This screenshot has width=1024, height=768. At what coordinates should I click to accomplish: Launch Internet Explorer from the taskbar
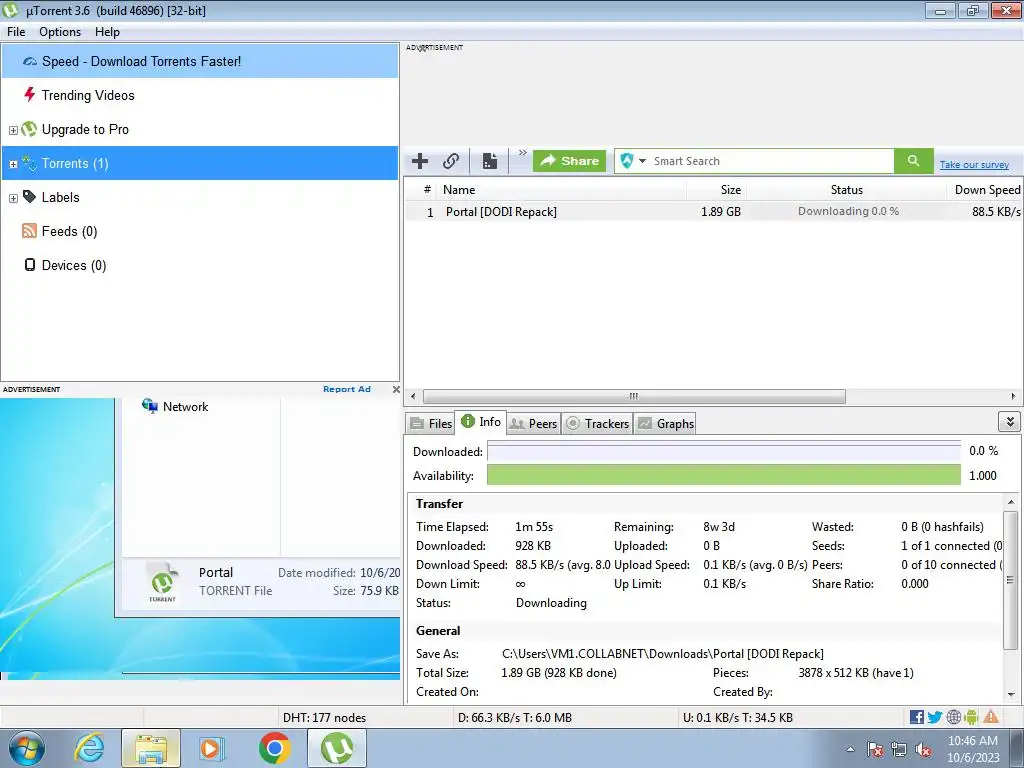[89, 748]
